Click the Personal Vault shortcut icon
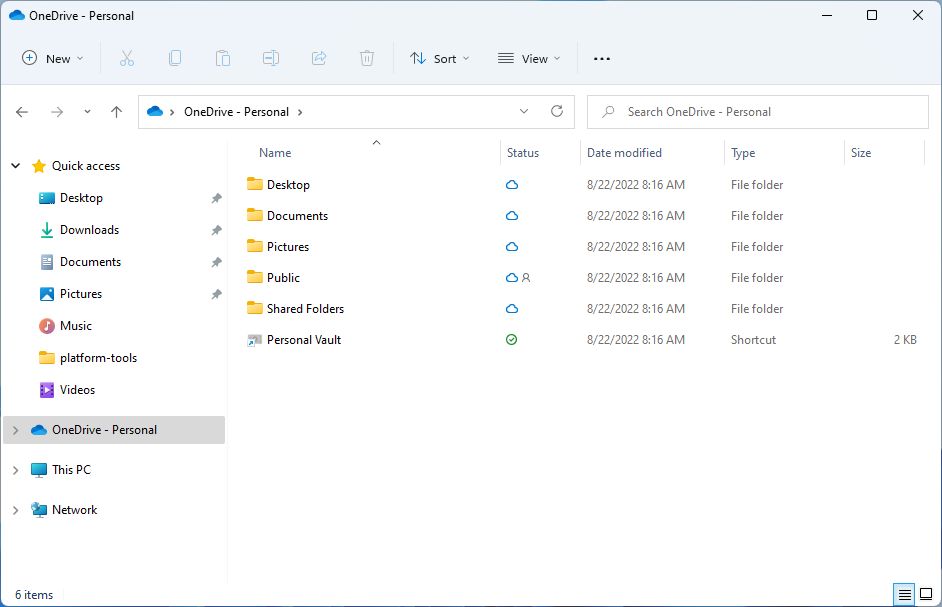 255,340
